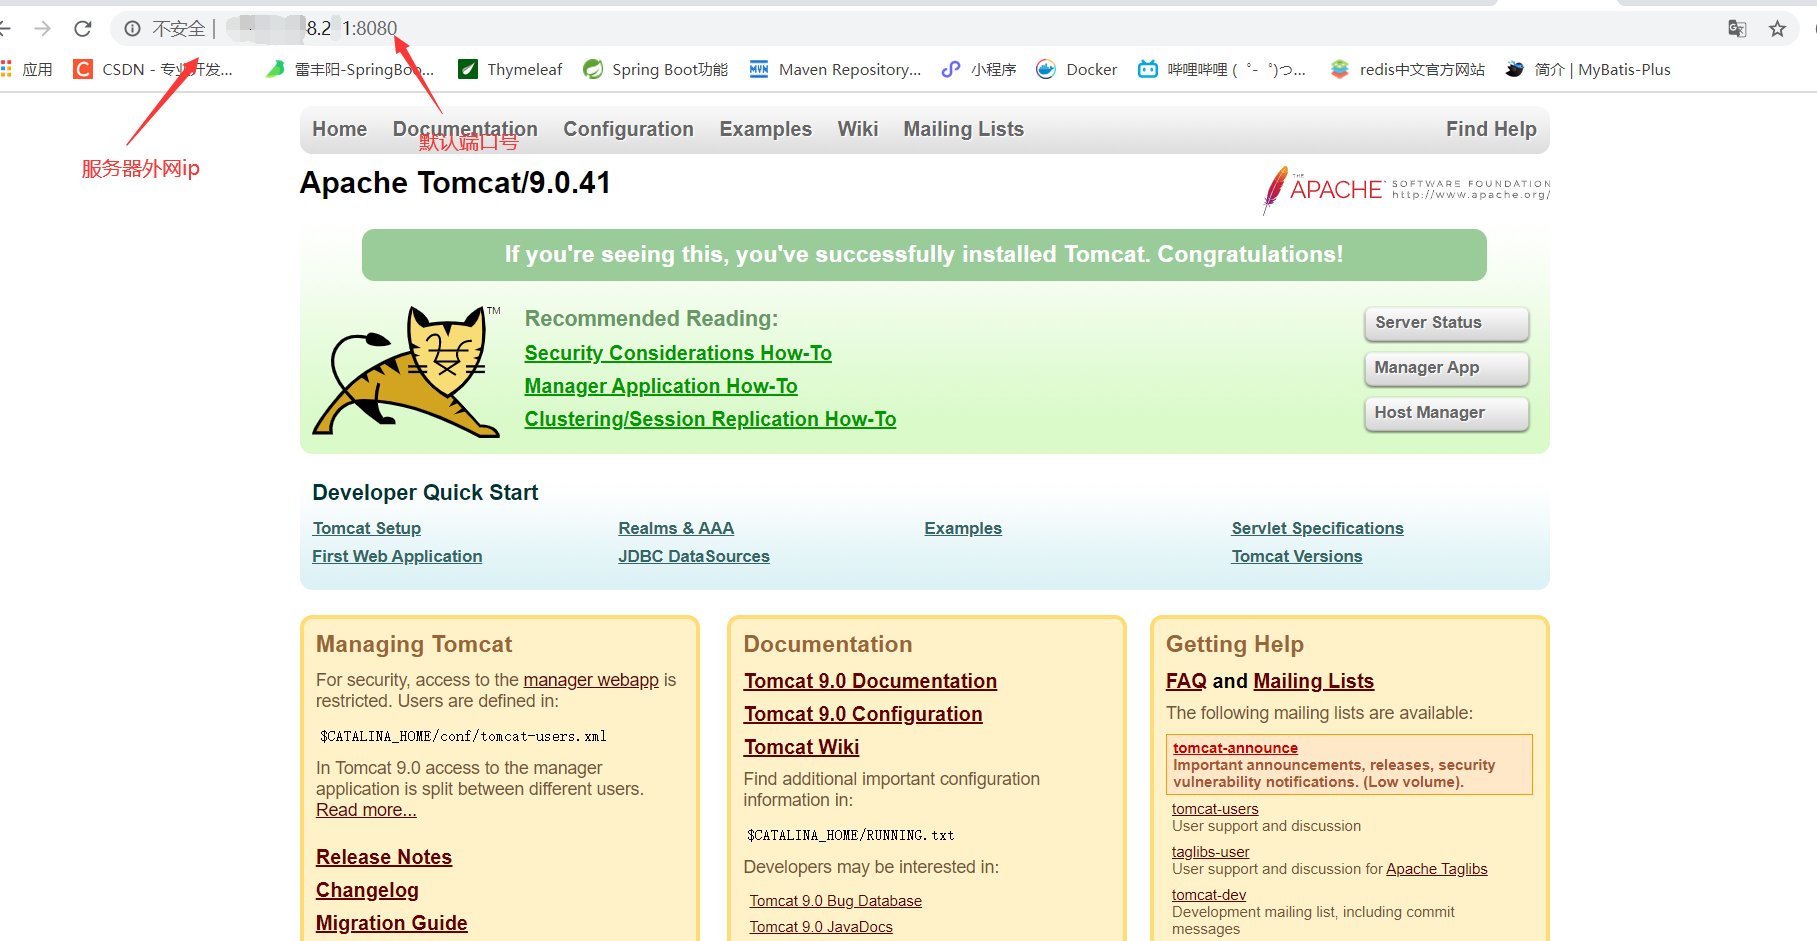Open the CSDN bookmark
Image resolution: width=1817 pixels, height=941 pixels.
(153, 69)
